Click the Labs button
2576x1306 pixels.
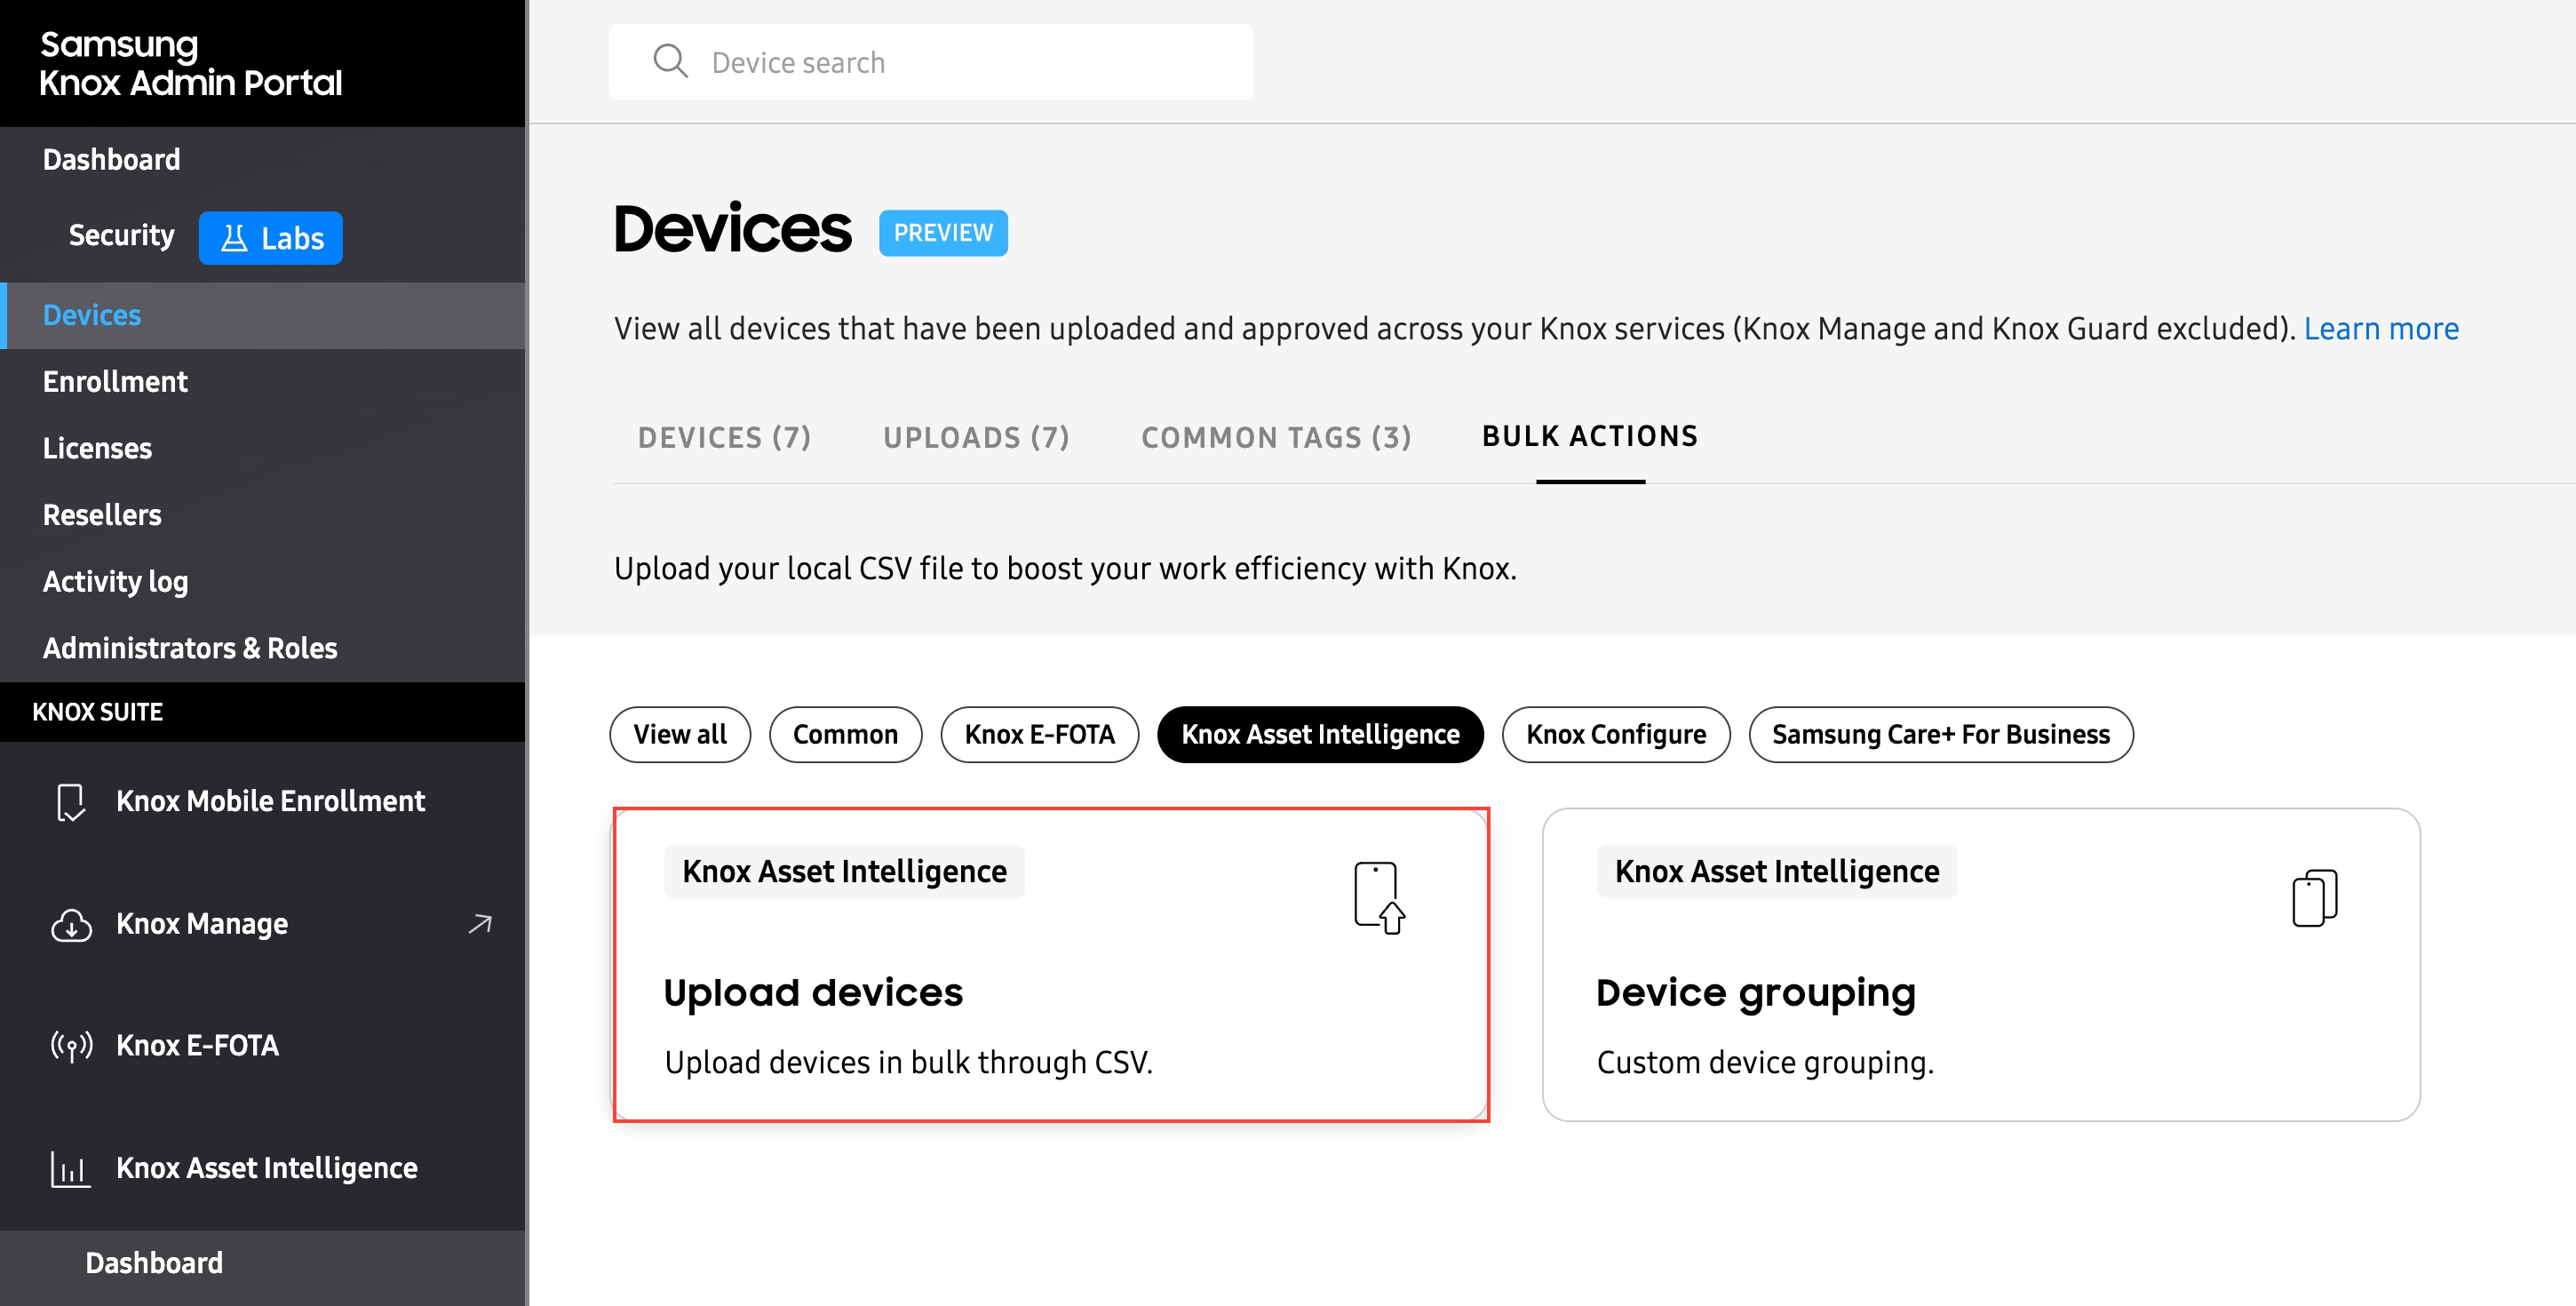pos(271,238)
